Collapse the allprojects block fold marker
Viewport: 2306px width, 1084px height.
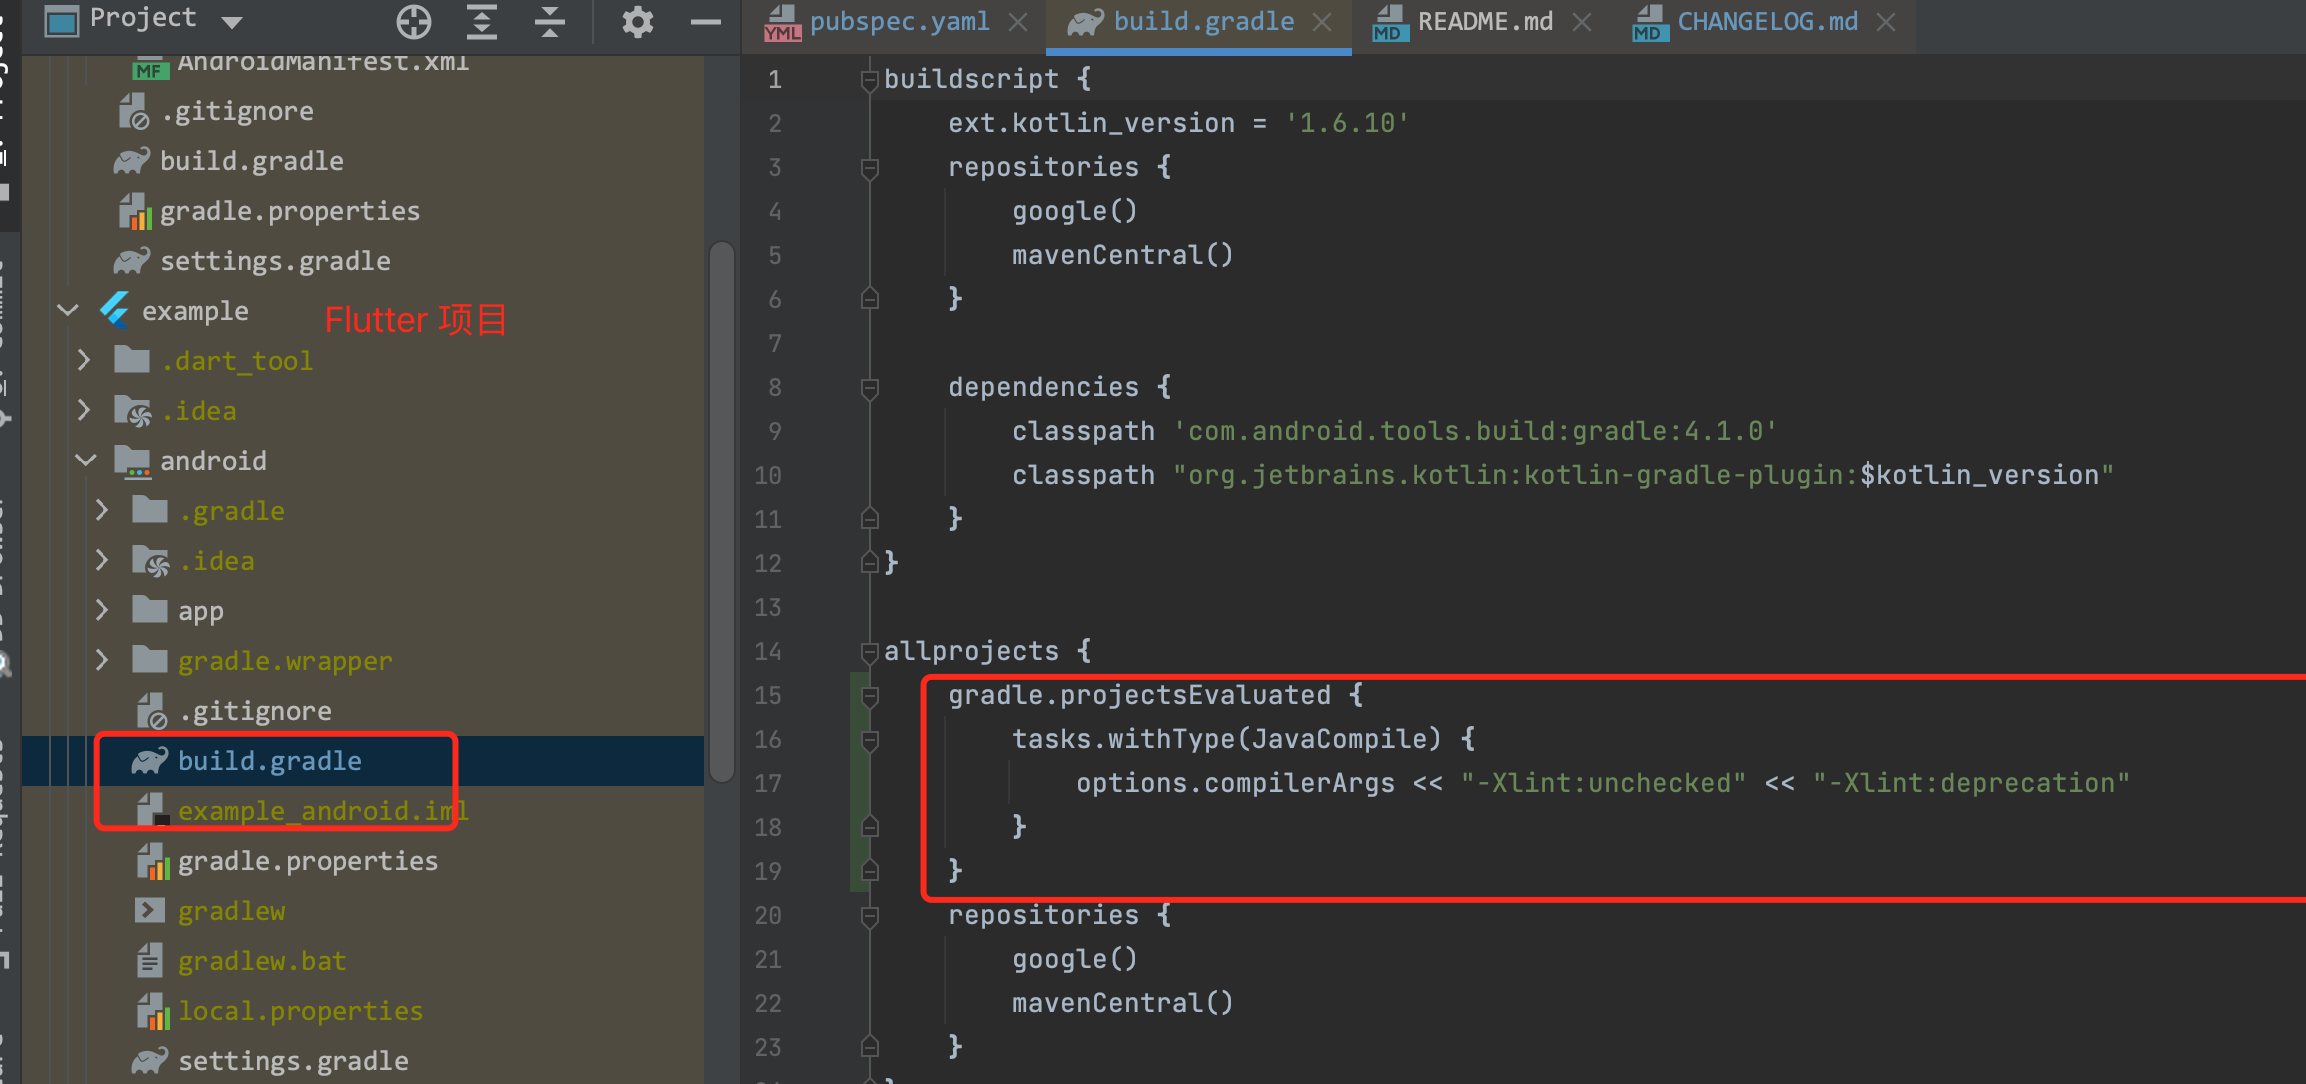[868, 651]
